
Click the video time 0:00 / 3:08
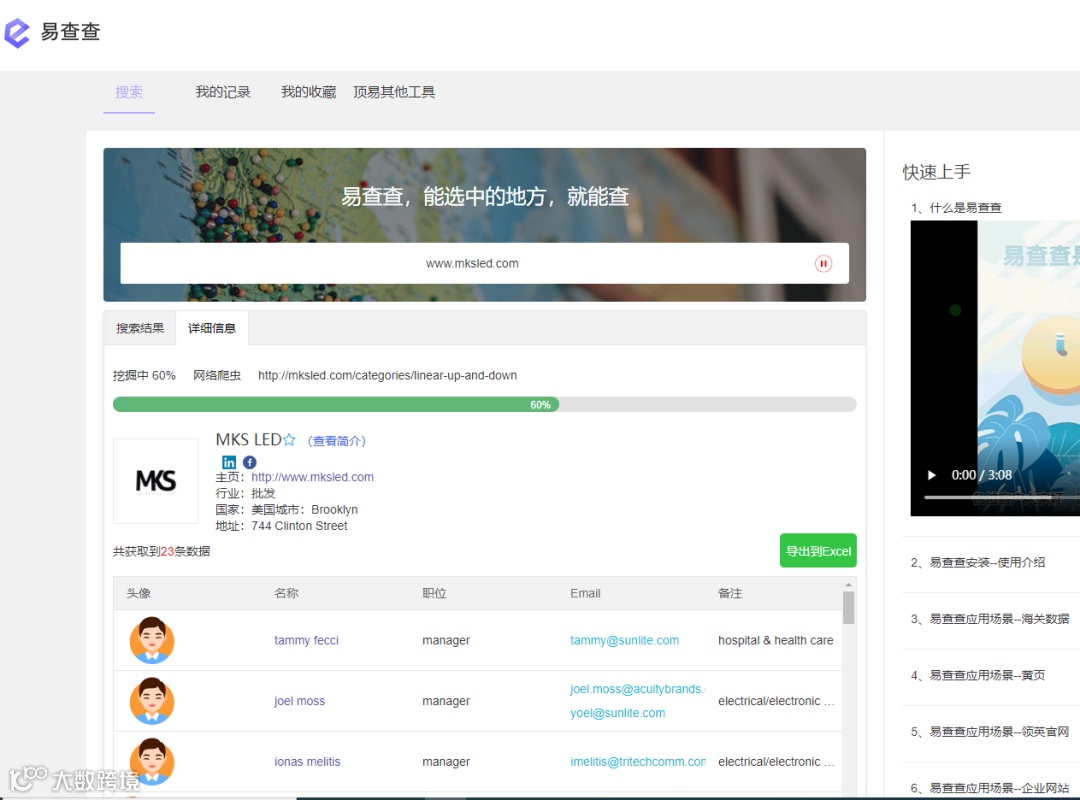point(982,475)
